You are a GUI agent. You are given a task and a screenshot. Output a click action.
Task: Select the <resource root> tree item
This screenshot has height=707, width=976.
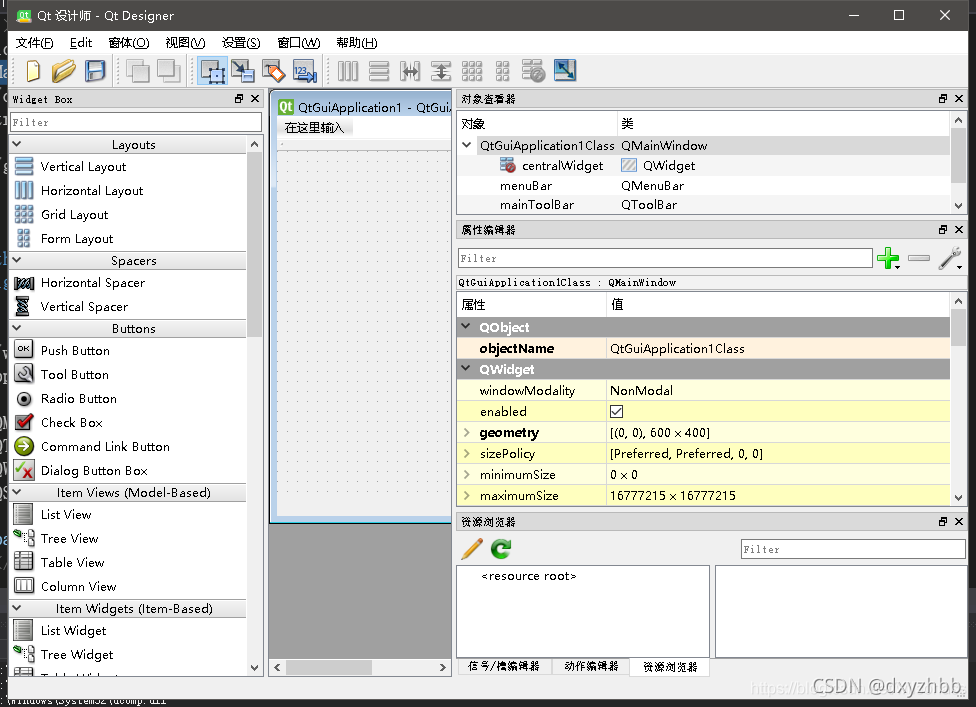pyautogui.click(x=528, y=576)
